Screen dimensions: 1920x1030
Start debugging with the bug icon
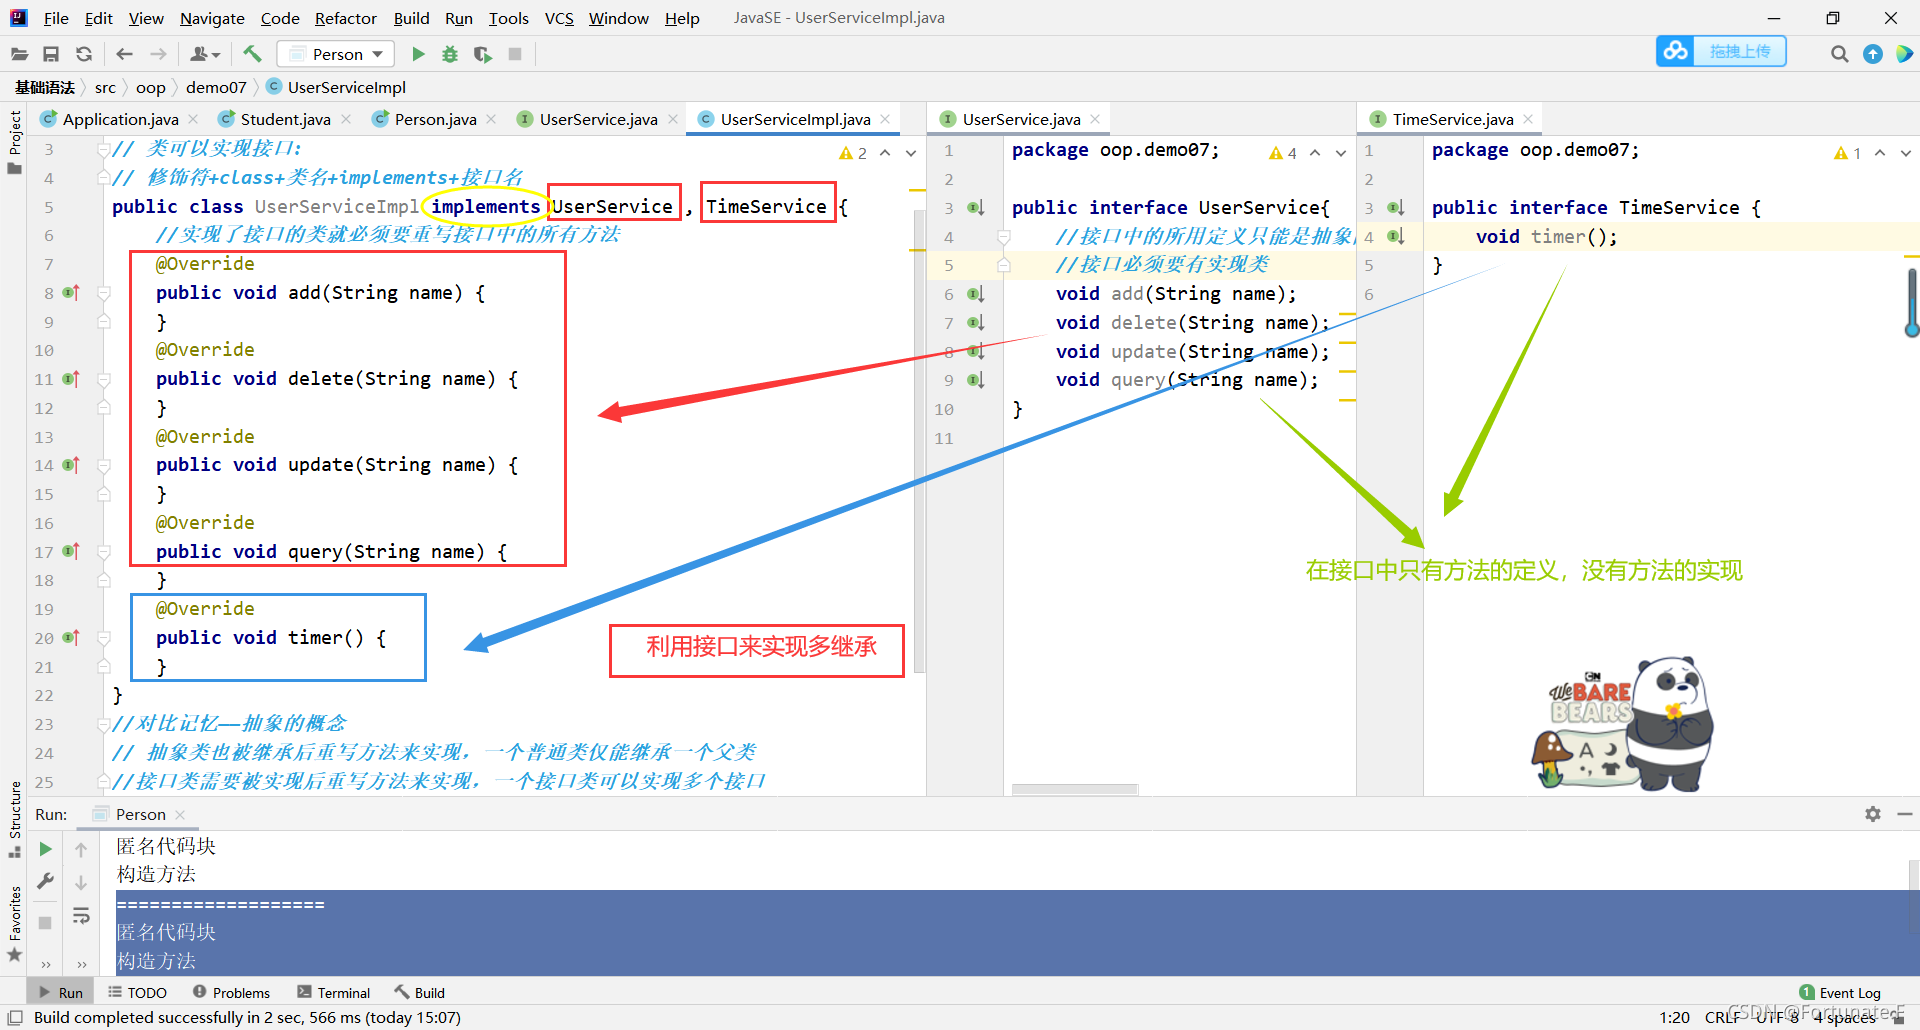pos(450,54)
